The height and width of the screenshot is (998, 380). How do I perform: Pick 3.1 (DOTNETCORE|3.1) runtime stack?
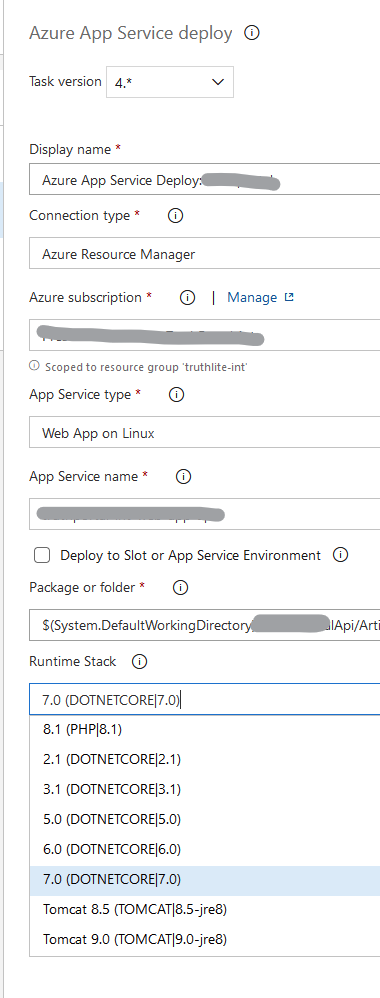pos(204,789)
